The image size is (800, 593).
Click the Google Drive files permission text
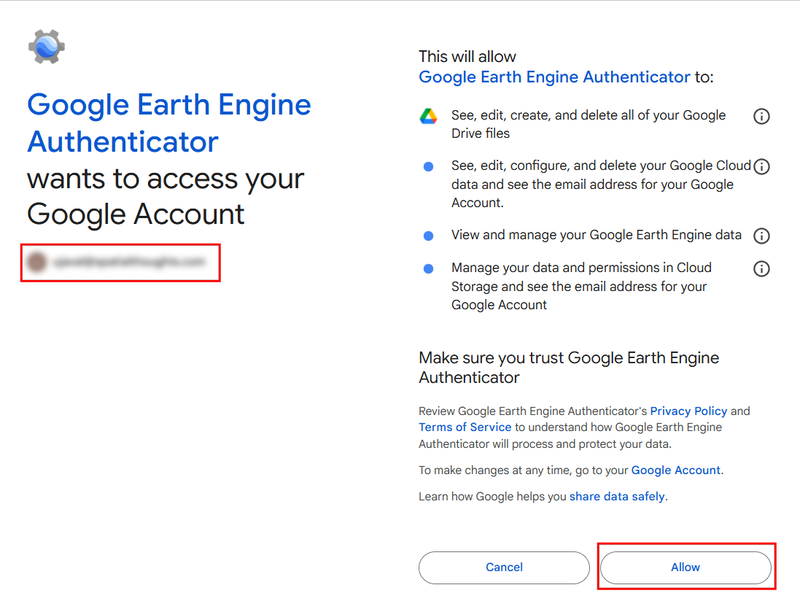coord(588,124)
